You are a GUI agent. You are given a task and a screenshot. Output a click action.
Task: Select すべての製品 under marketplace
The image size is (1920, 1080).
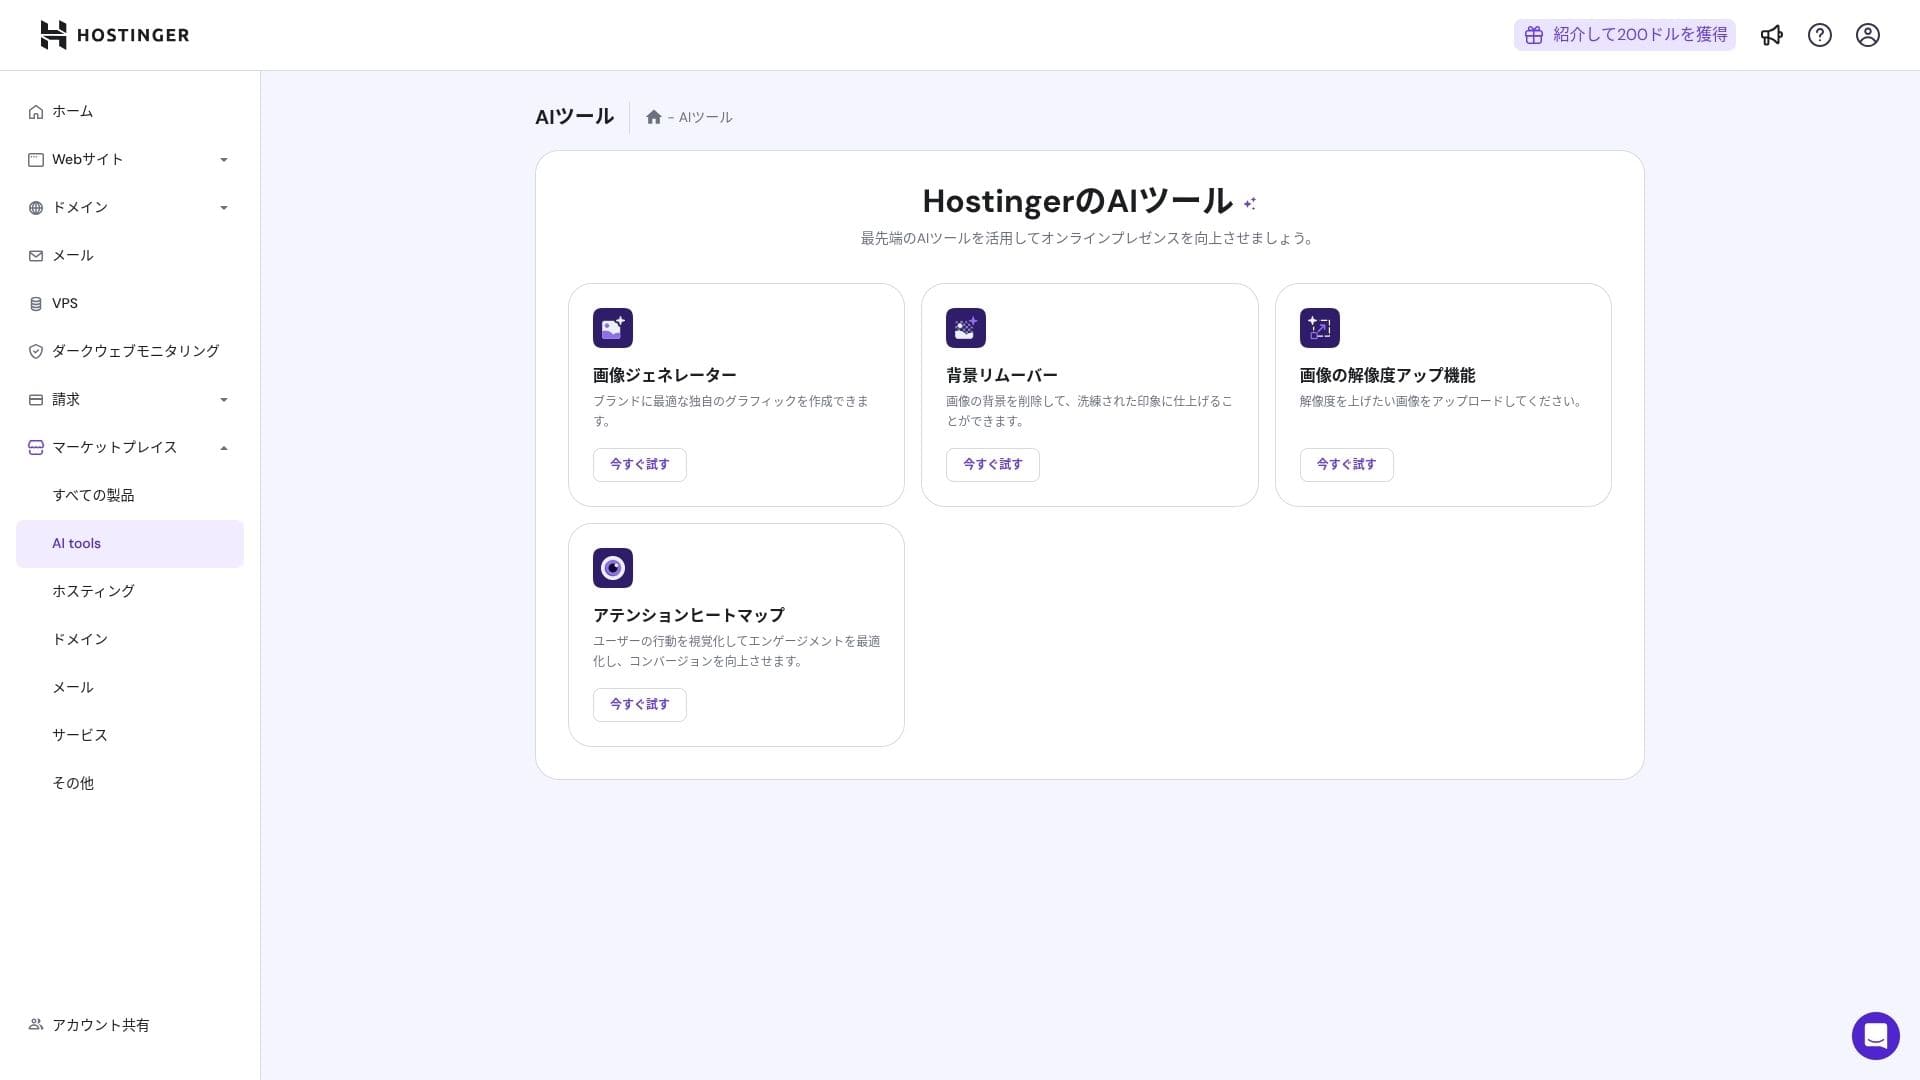[x=130, y=496]
